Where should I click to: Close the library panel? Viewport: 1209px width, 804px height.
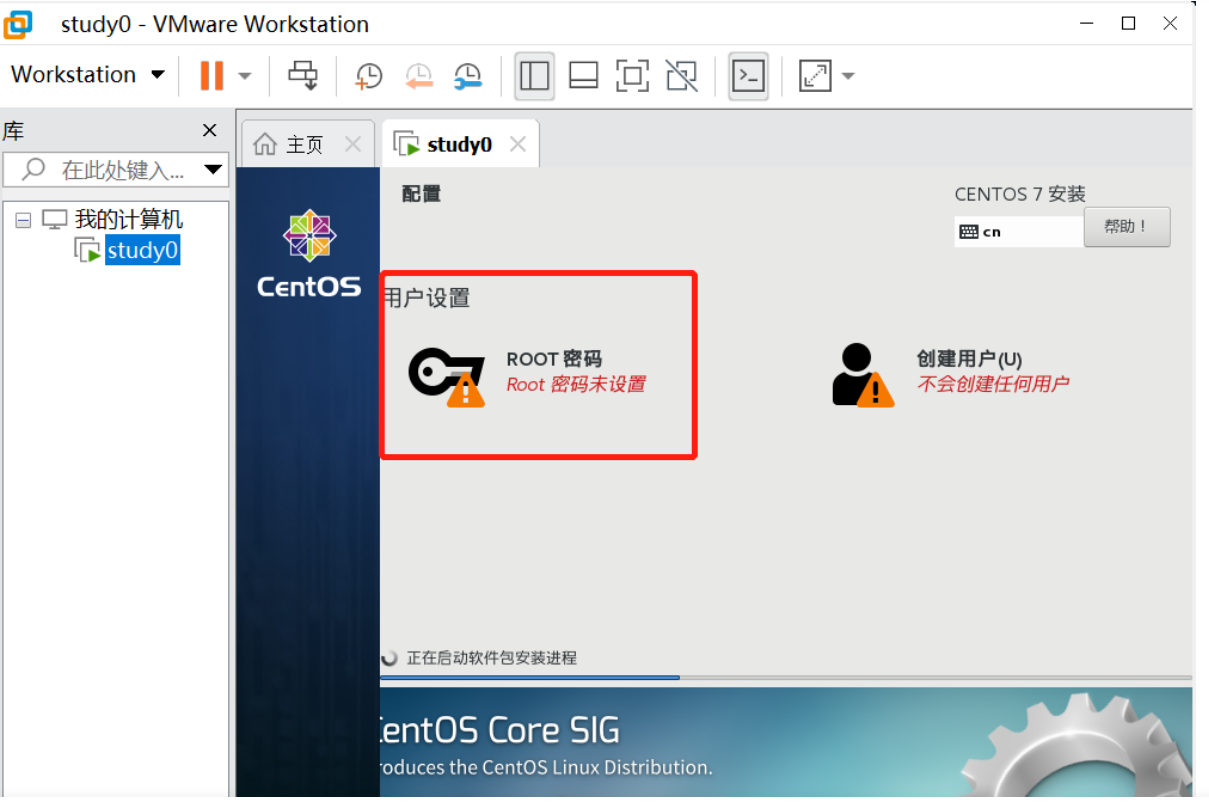pyautogui.click(x=210, y=130)
